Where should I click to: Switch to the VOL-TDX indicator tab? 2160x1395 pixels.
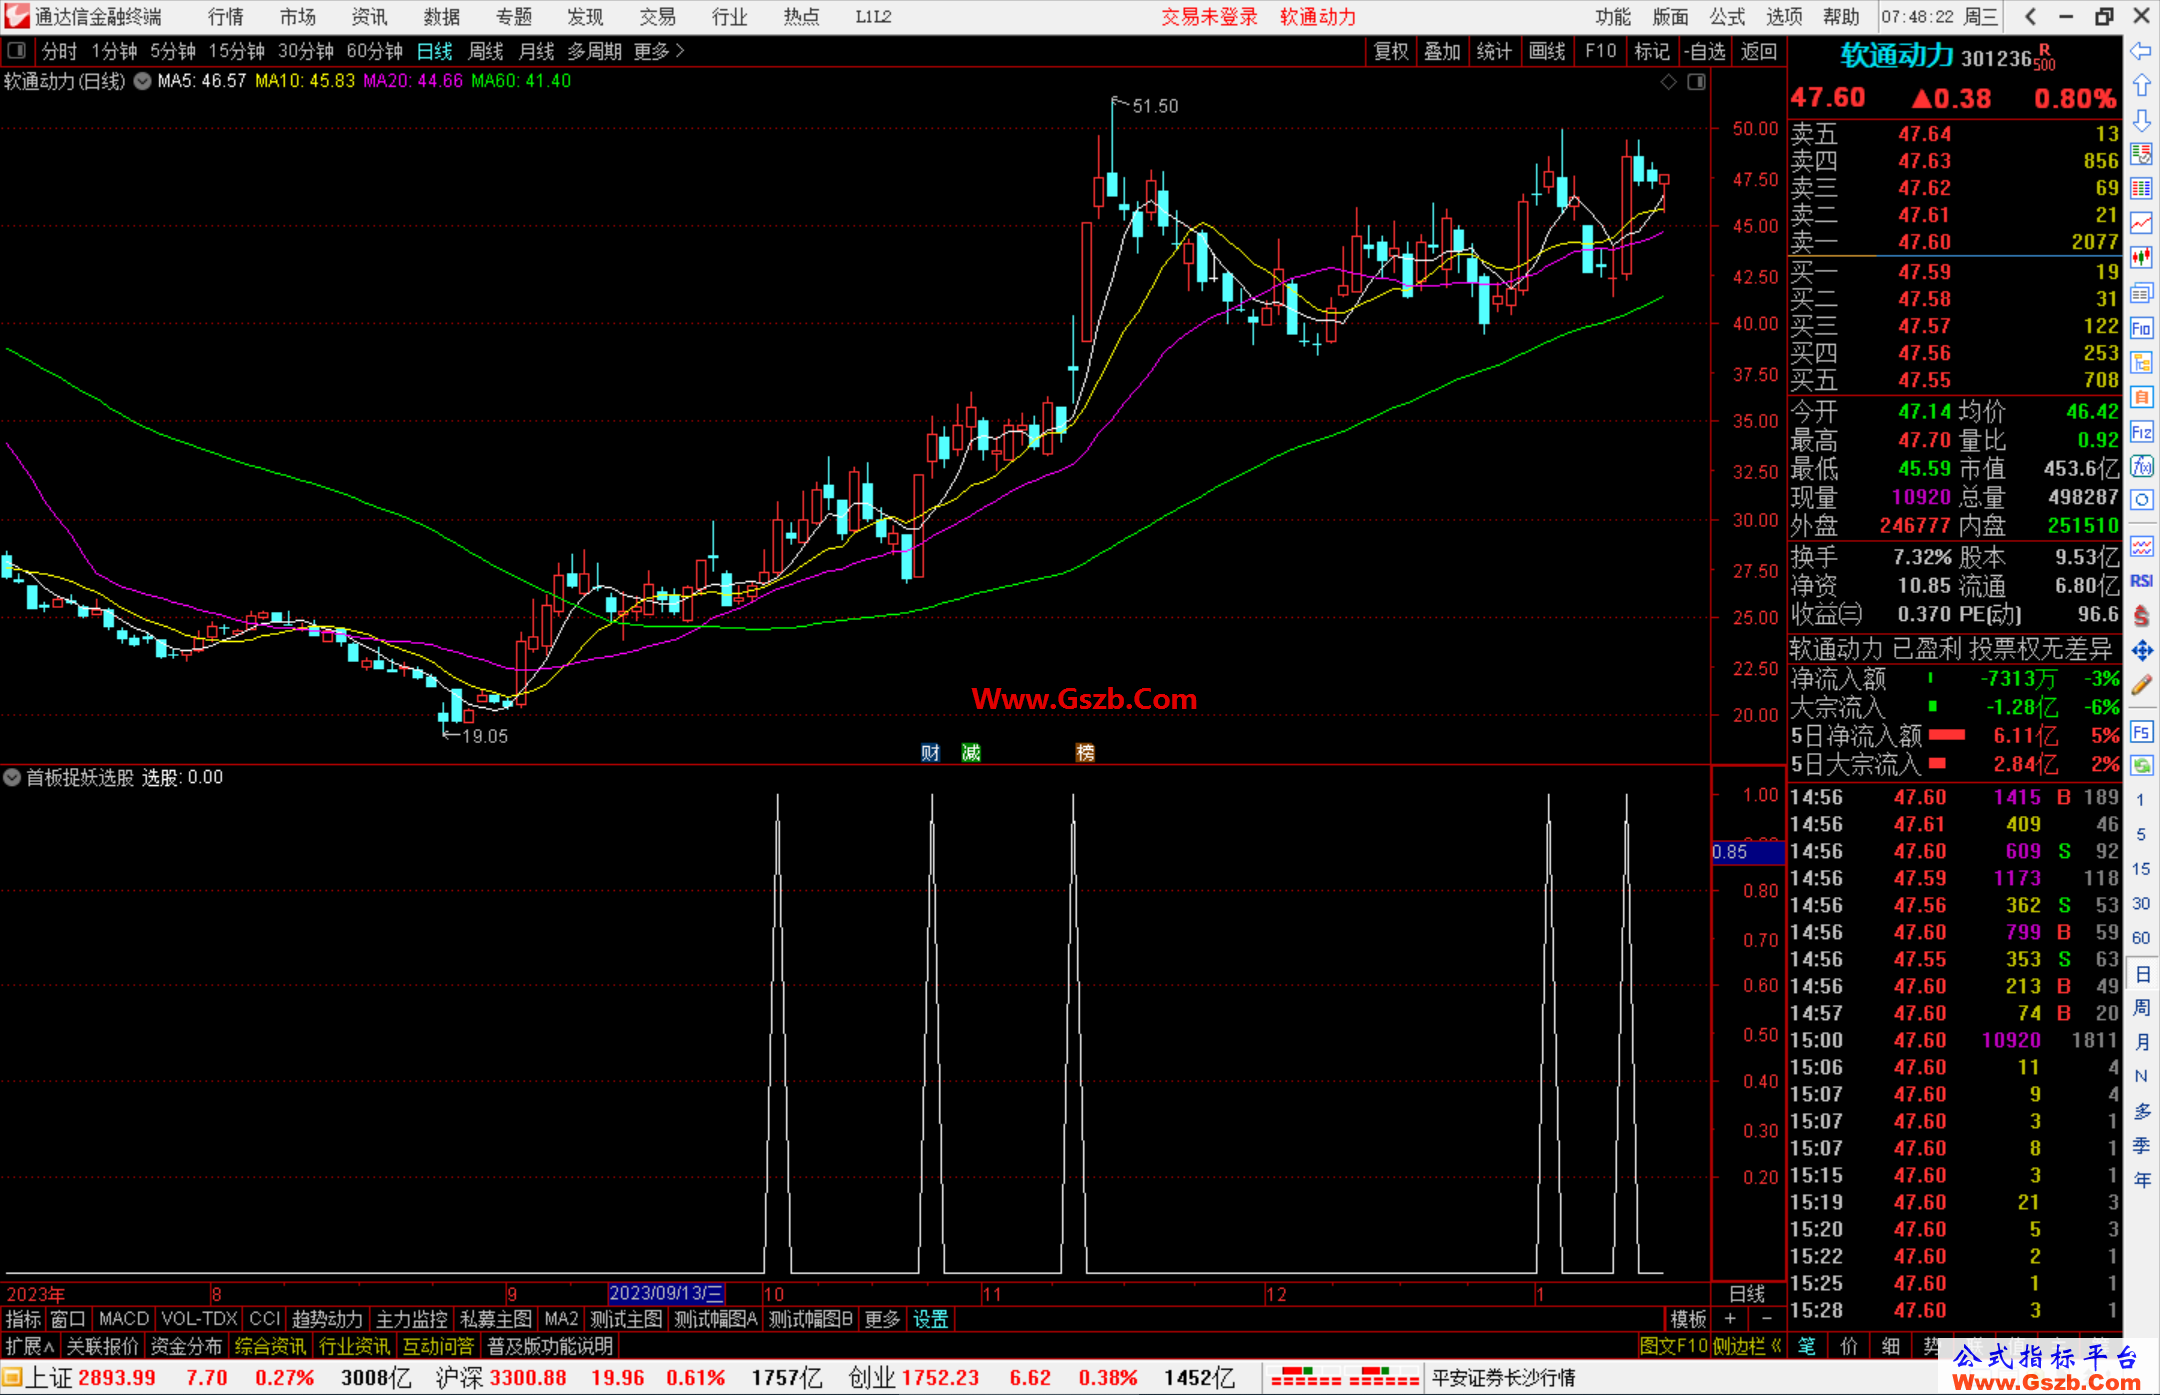199,1319
